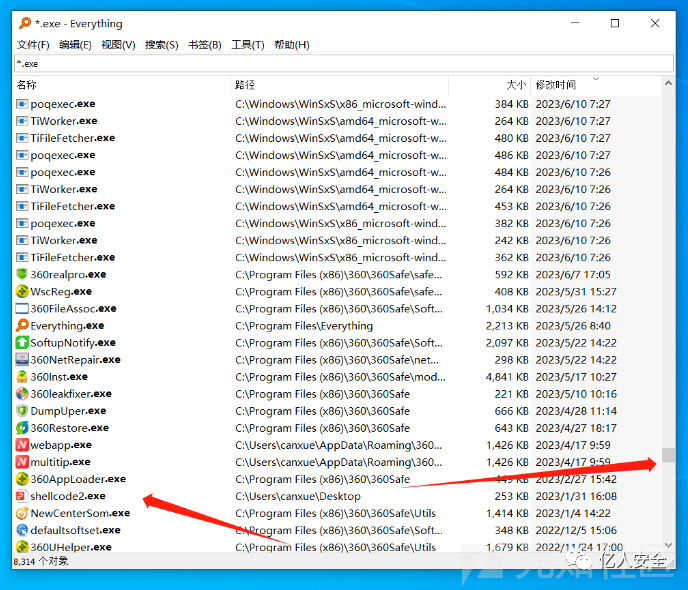
Task: Click the date 2023/1/31 16:08
Action: coord(576,496)
